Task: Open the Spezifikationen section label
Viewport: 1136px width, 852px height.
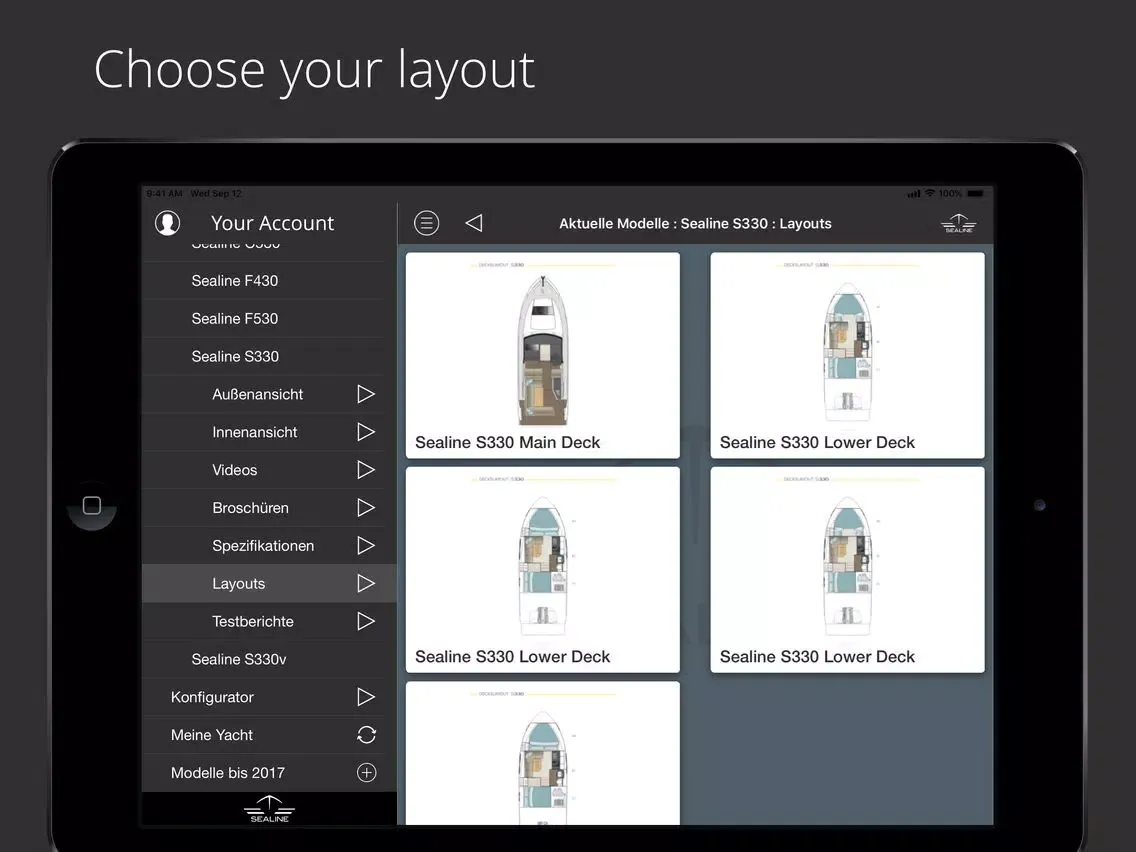Action: click(x=263, y=546)
